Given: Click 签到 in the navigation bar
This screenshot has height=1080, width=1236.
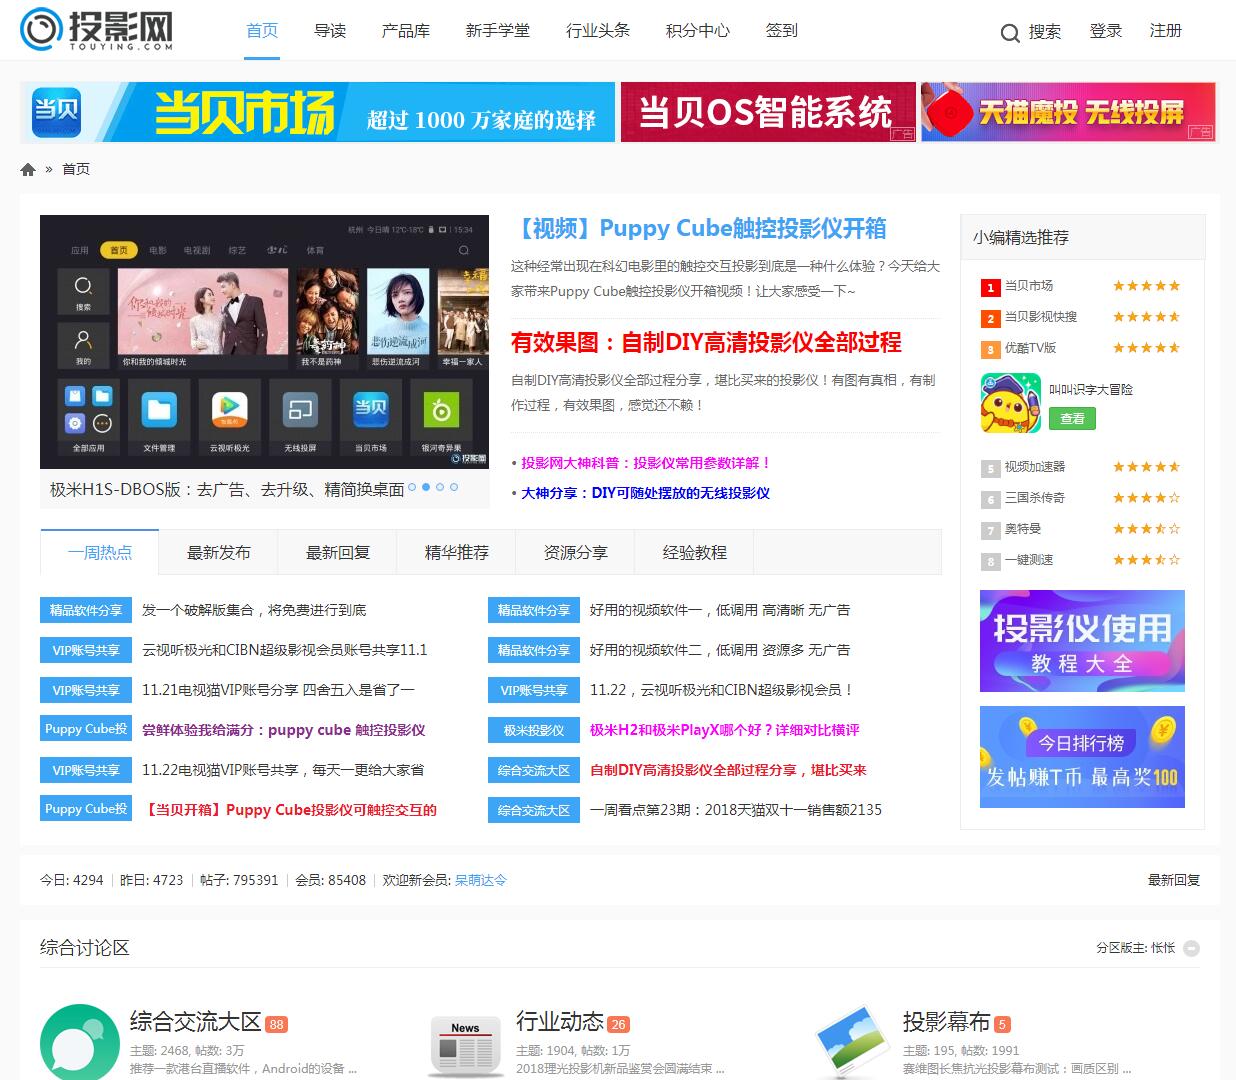Looking at the screenshot, I should pos(782,31).
